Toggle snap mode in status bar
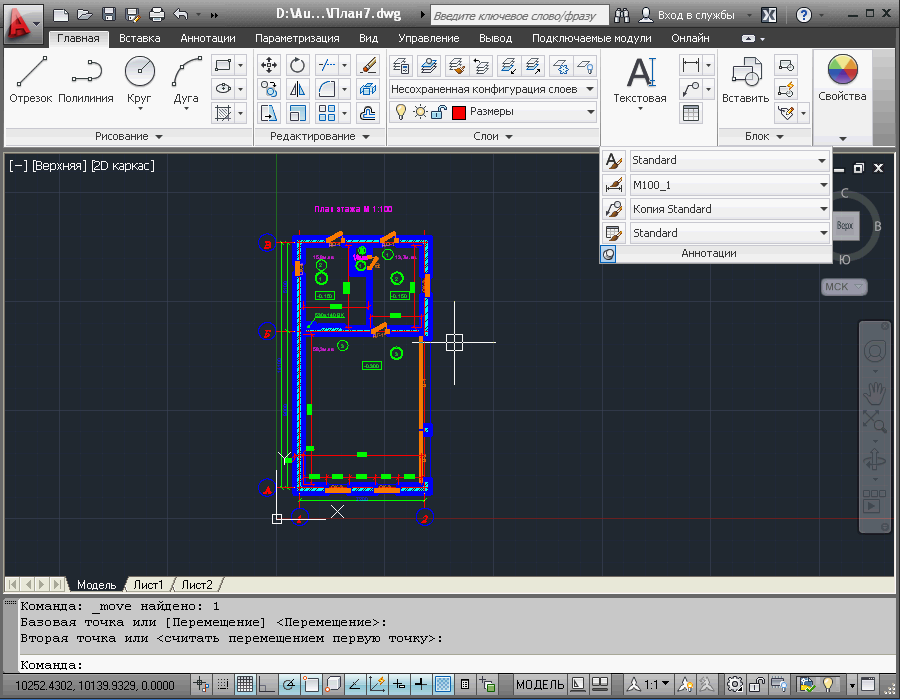900x700 pixels. (223, 684)
